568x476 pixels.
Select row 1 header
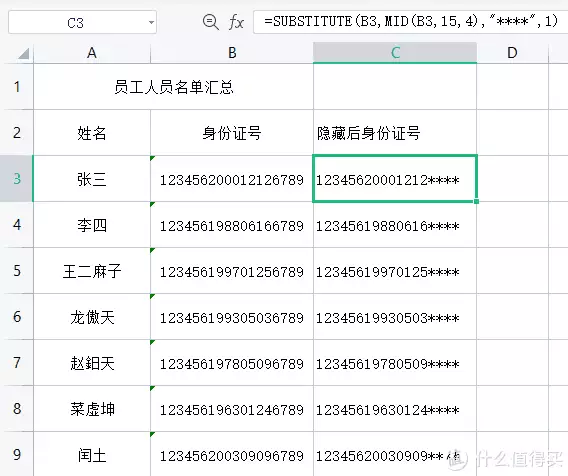tap(17, 87)
